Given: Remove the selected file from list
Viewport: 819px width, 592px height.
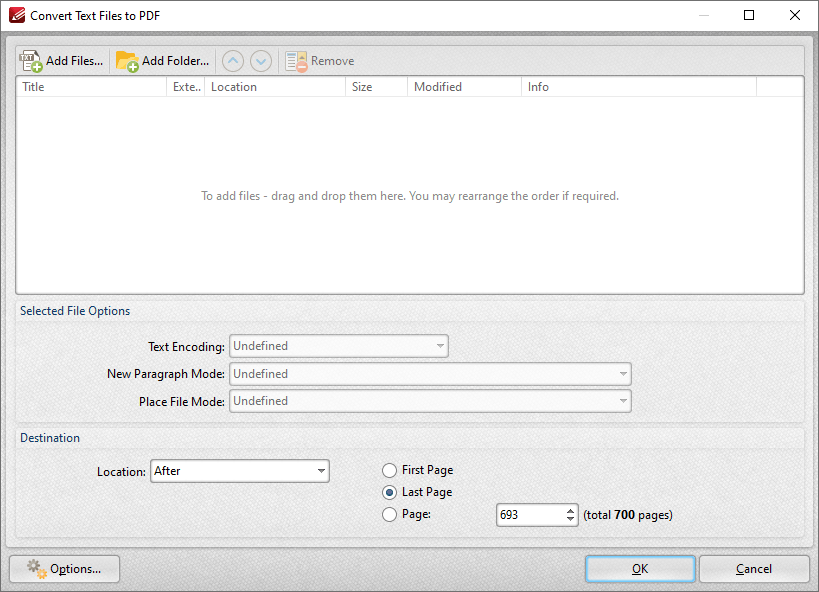Looking at the screenshot, I should pos(320,61).
